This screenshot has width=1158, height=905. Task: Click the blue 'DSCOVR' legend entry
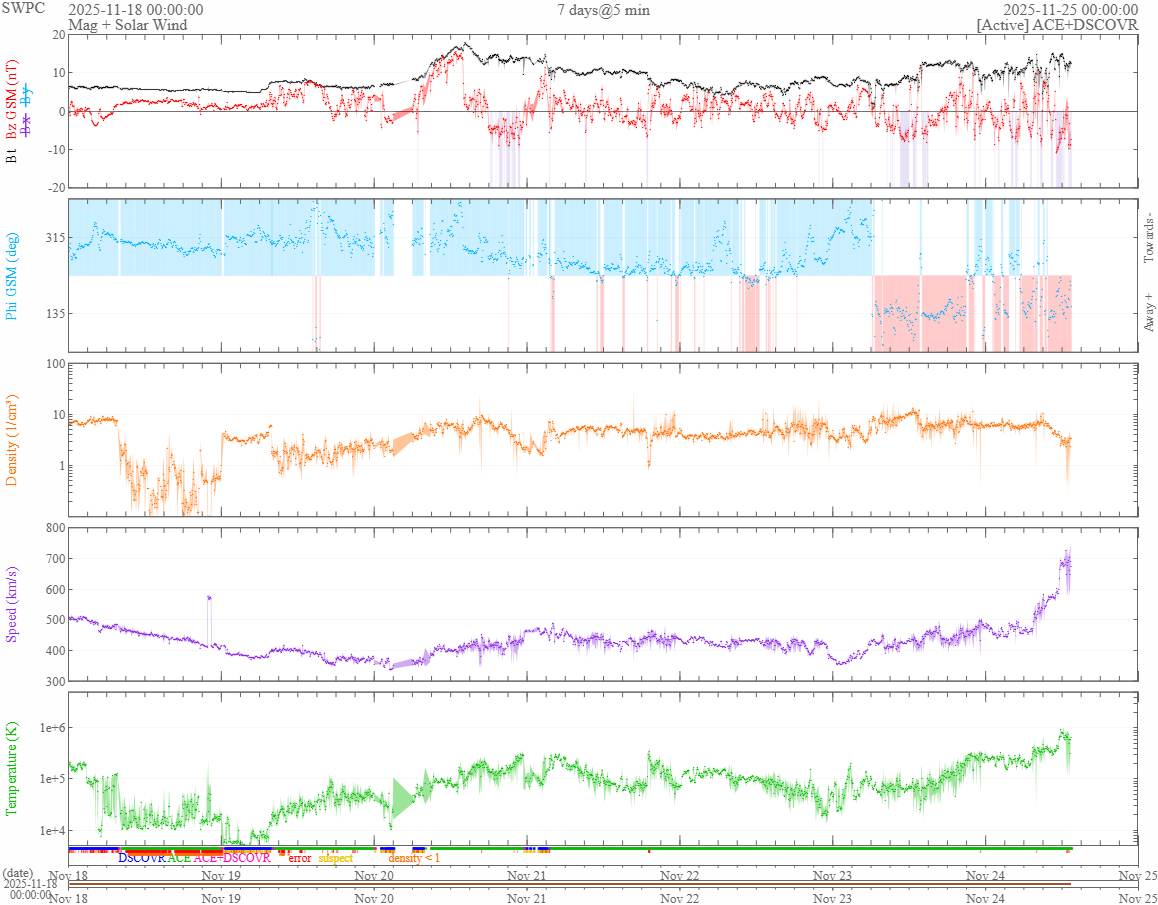click(142, 858)
